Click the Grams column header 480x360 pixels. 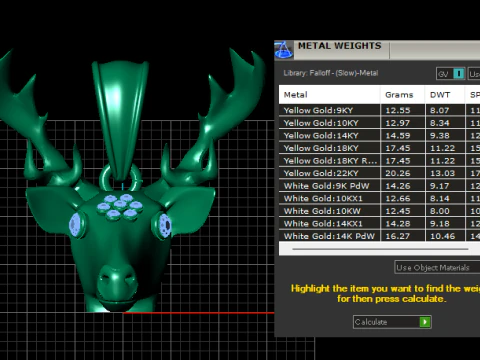[403, 95]
